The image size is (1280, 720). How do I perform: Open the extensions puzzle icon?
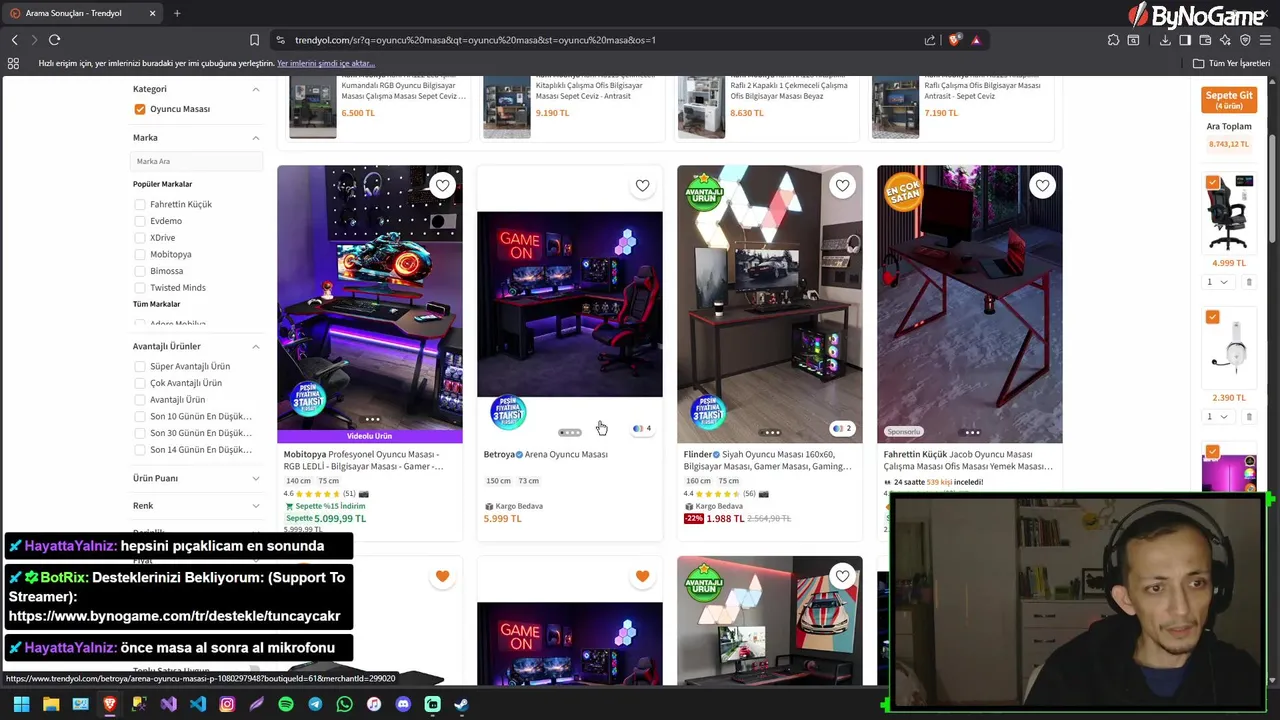1113,40
